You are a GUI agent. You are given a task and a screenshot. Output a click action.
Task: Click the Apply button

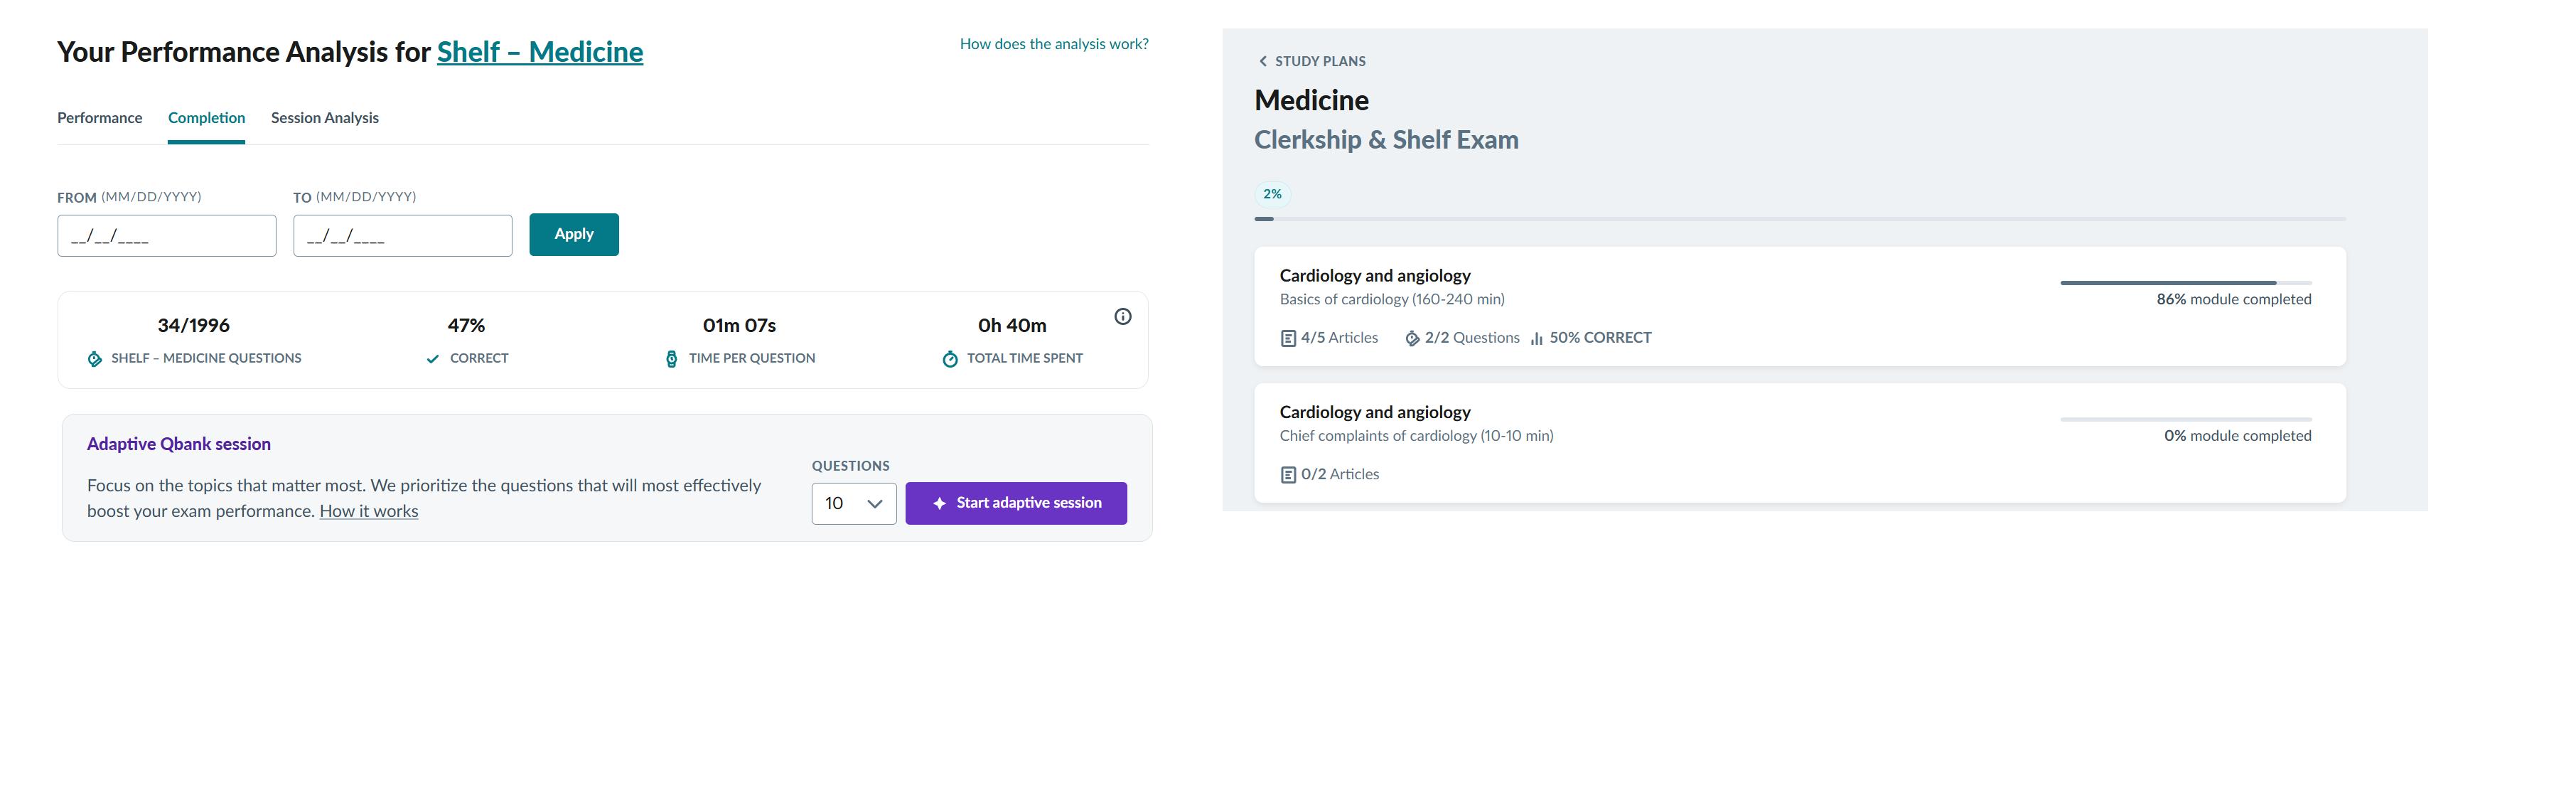tap(574, 235)
